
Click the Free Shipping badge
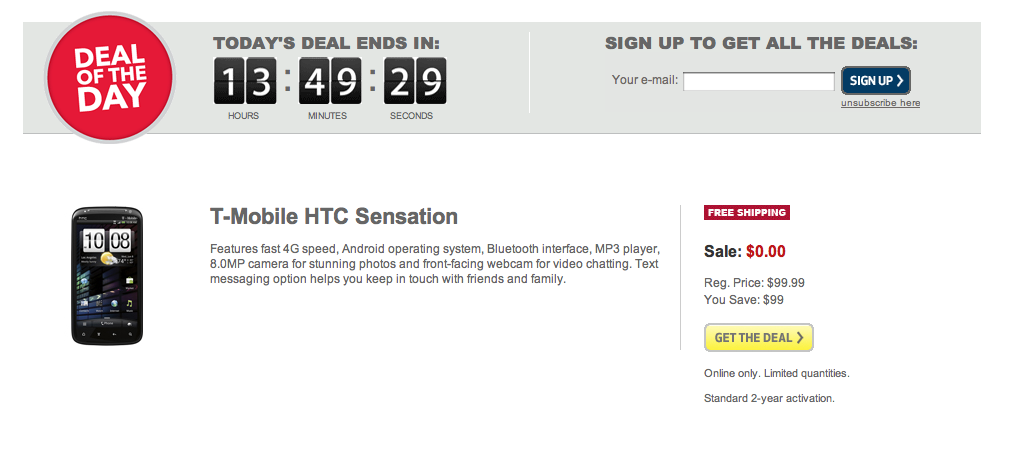747,212
